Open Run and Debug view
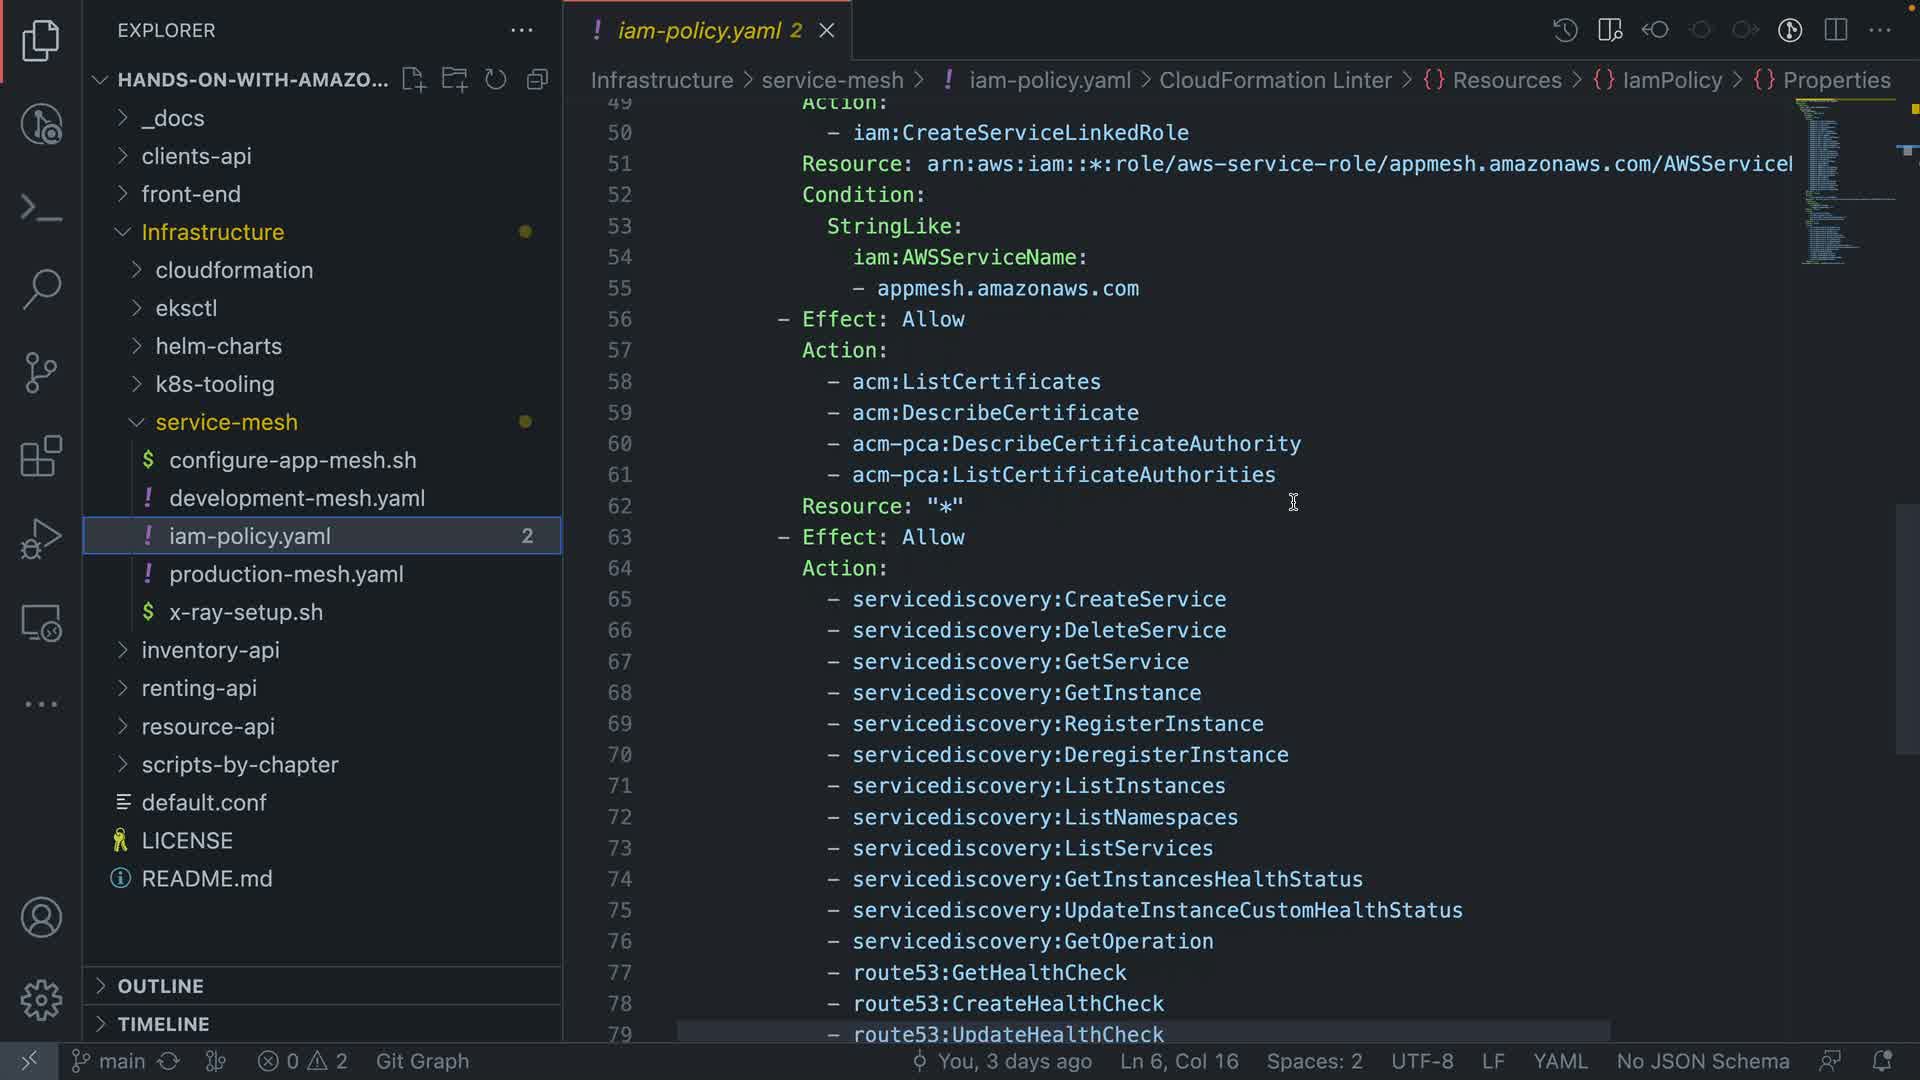The height and width of the screenshot is (1080, 1920). pyautogui.click(x=41, y=539)
